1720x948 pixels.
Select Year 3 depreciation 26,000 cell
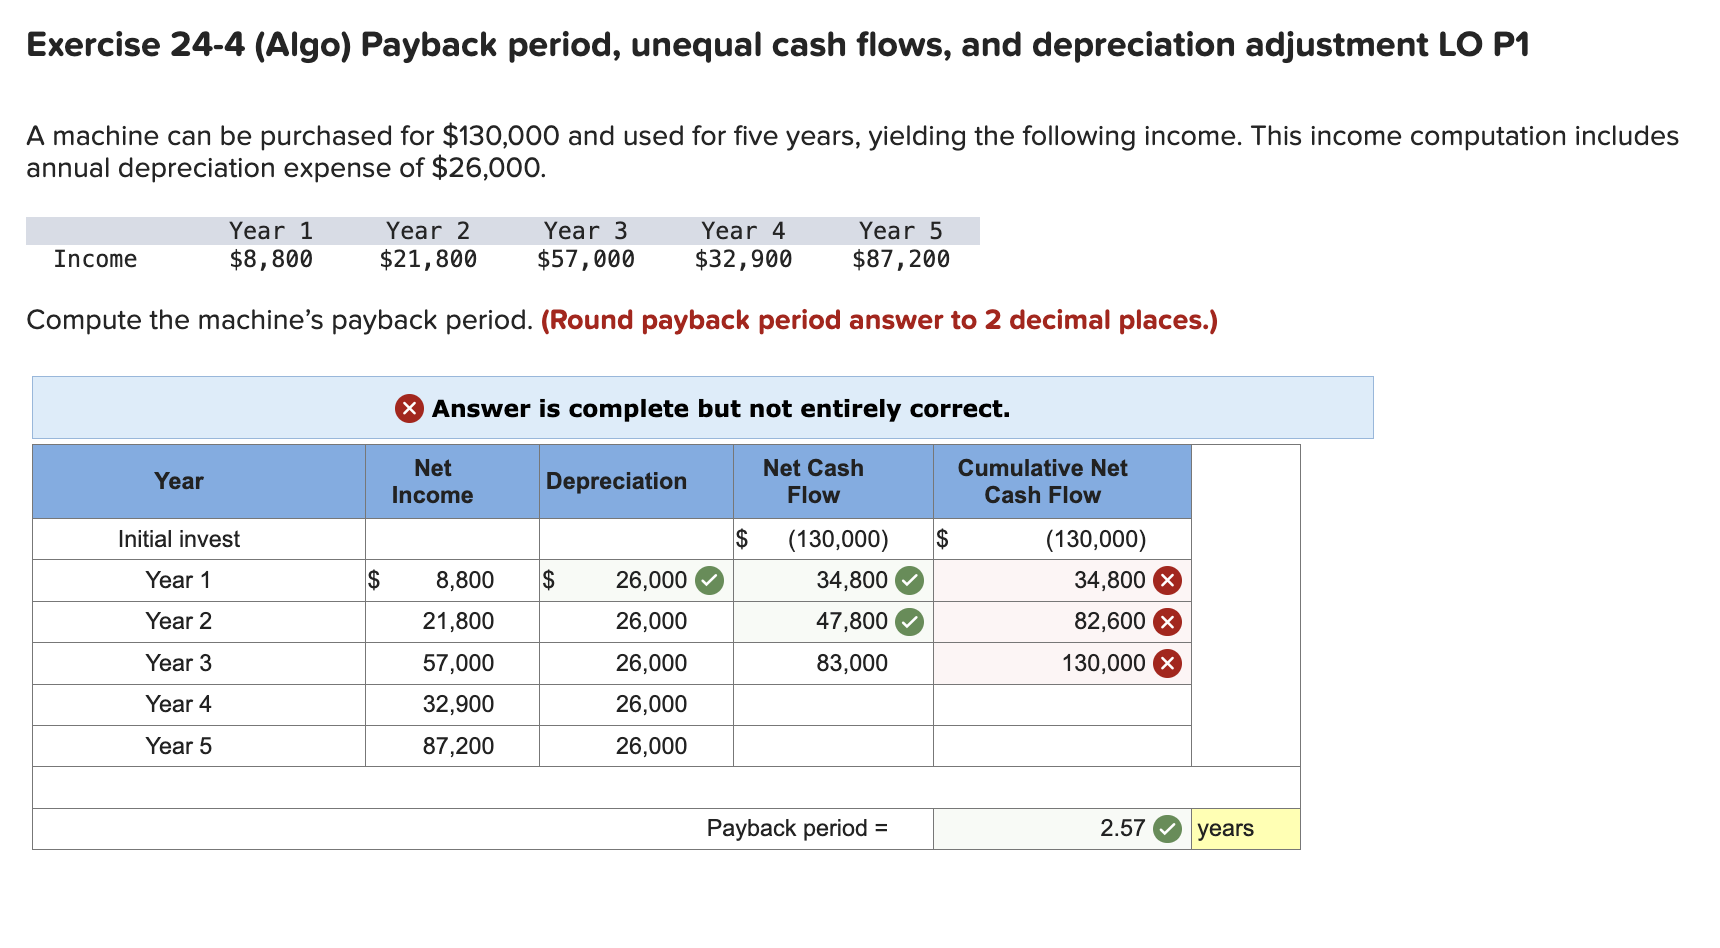click(636, 663)
